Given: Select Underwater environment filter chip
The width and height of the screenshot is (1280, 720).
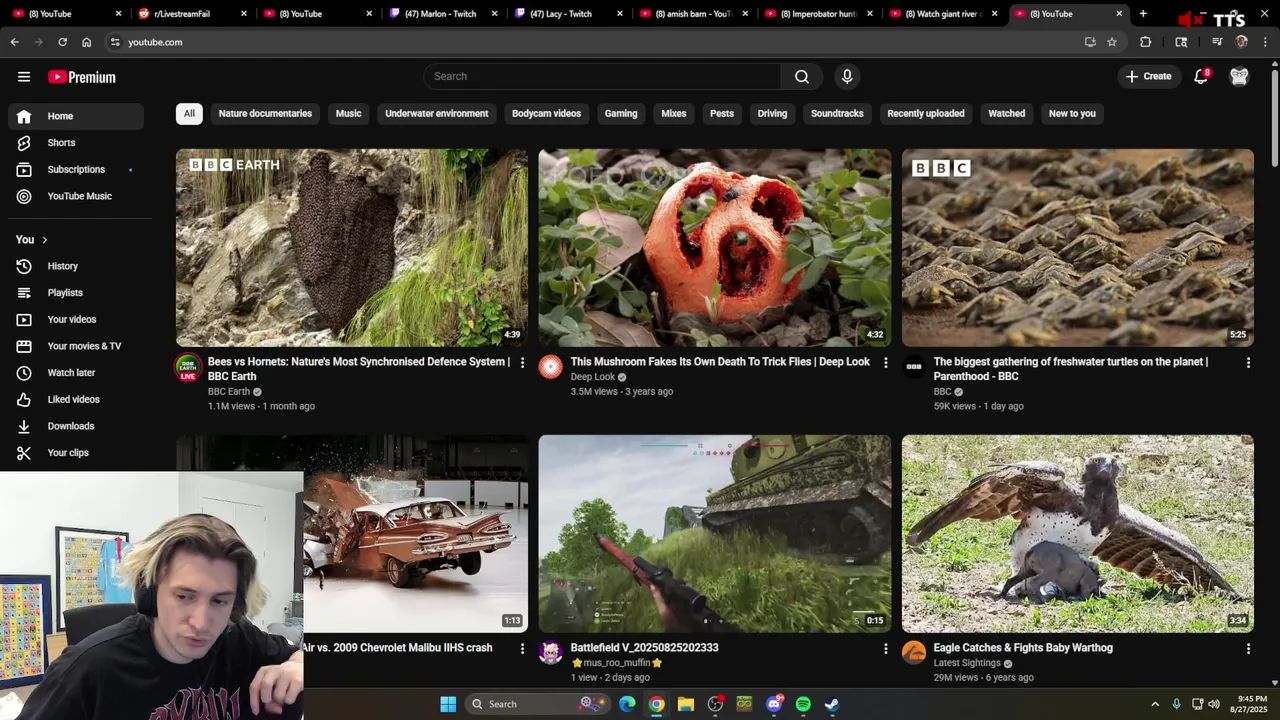Looking at the screenshot, I should [437, 113].
